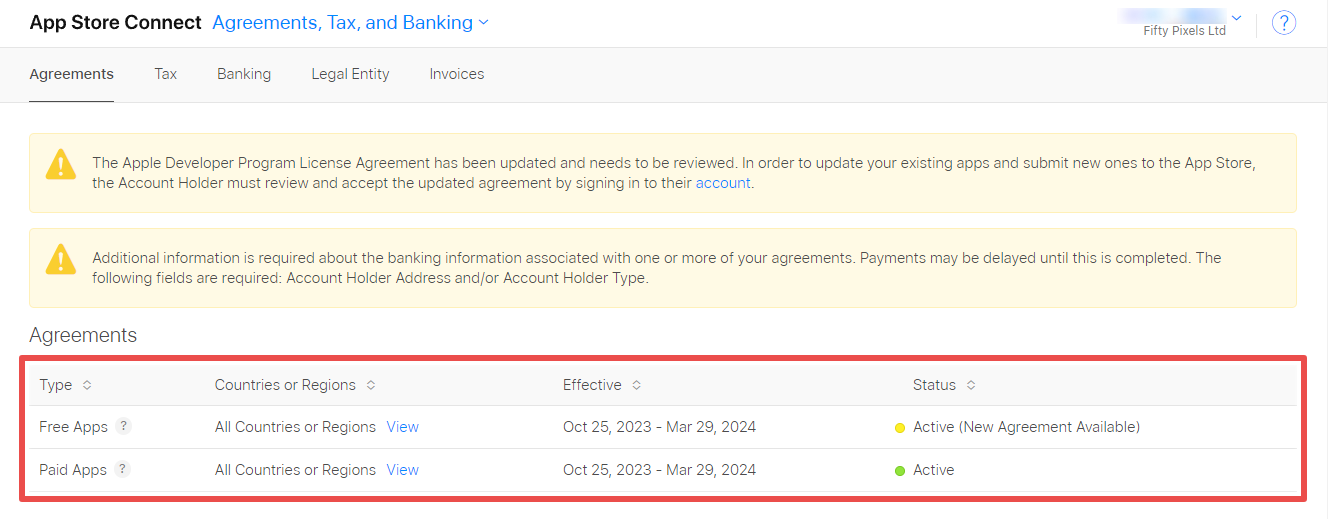Sort by Countries or Regions column arrows
This screenshot has width=1328, height=519.
coord(371,385)
